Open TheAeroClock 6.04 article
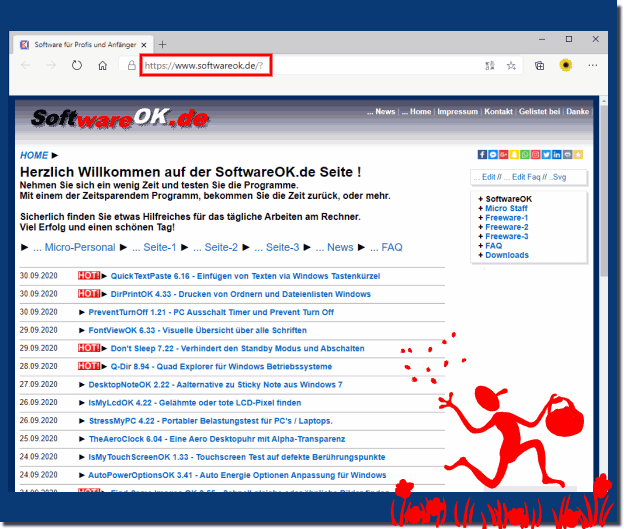 pos(217,439)
